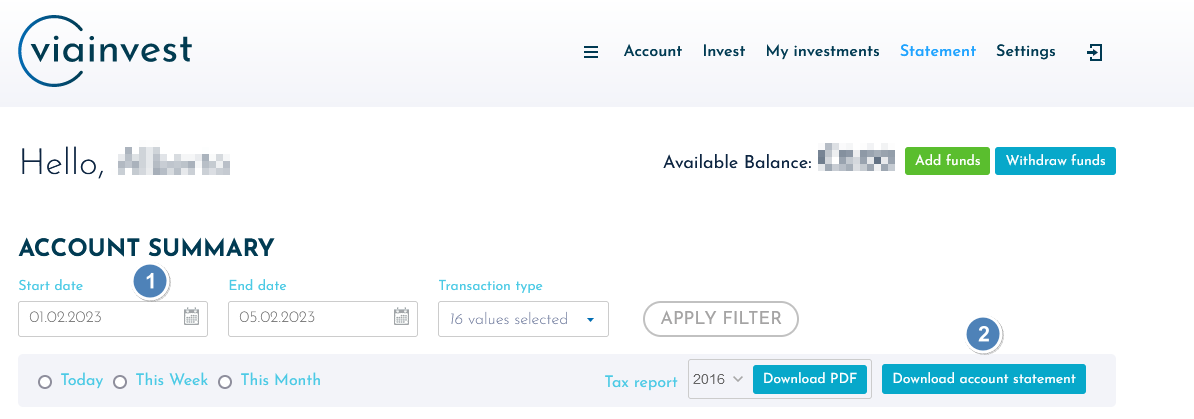Image resolution: width=1194 pixels, height=419 pixels.
Task: Click the dropdown arrow beside 16 values selected
Action: pos(590,320)
